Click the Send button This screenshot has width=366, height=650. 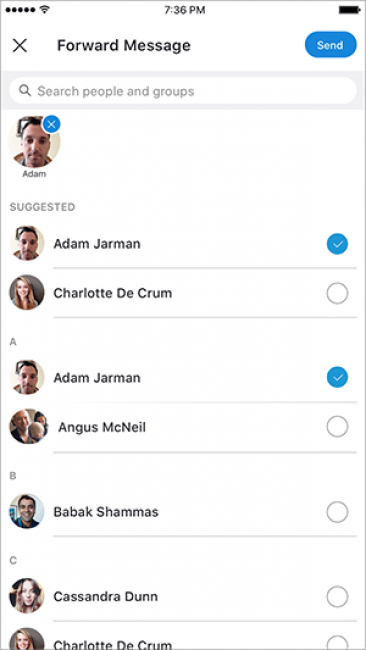pos(330,45)
